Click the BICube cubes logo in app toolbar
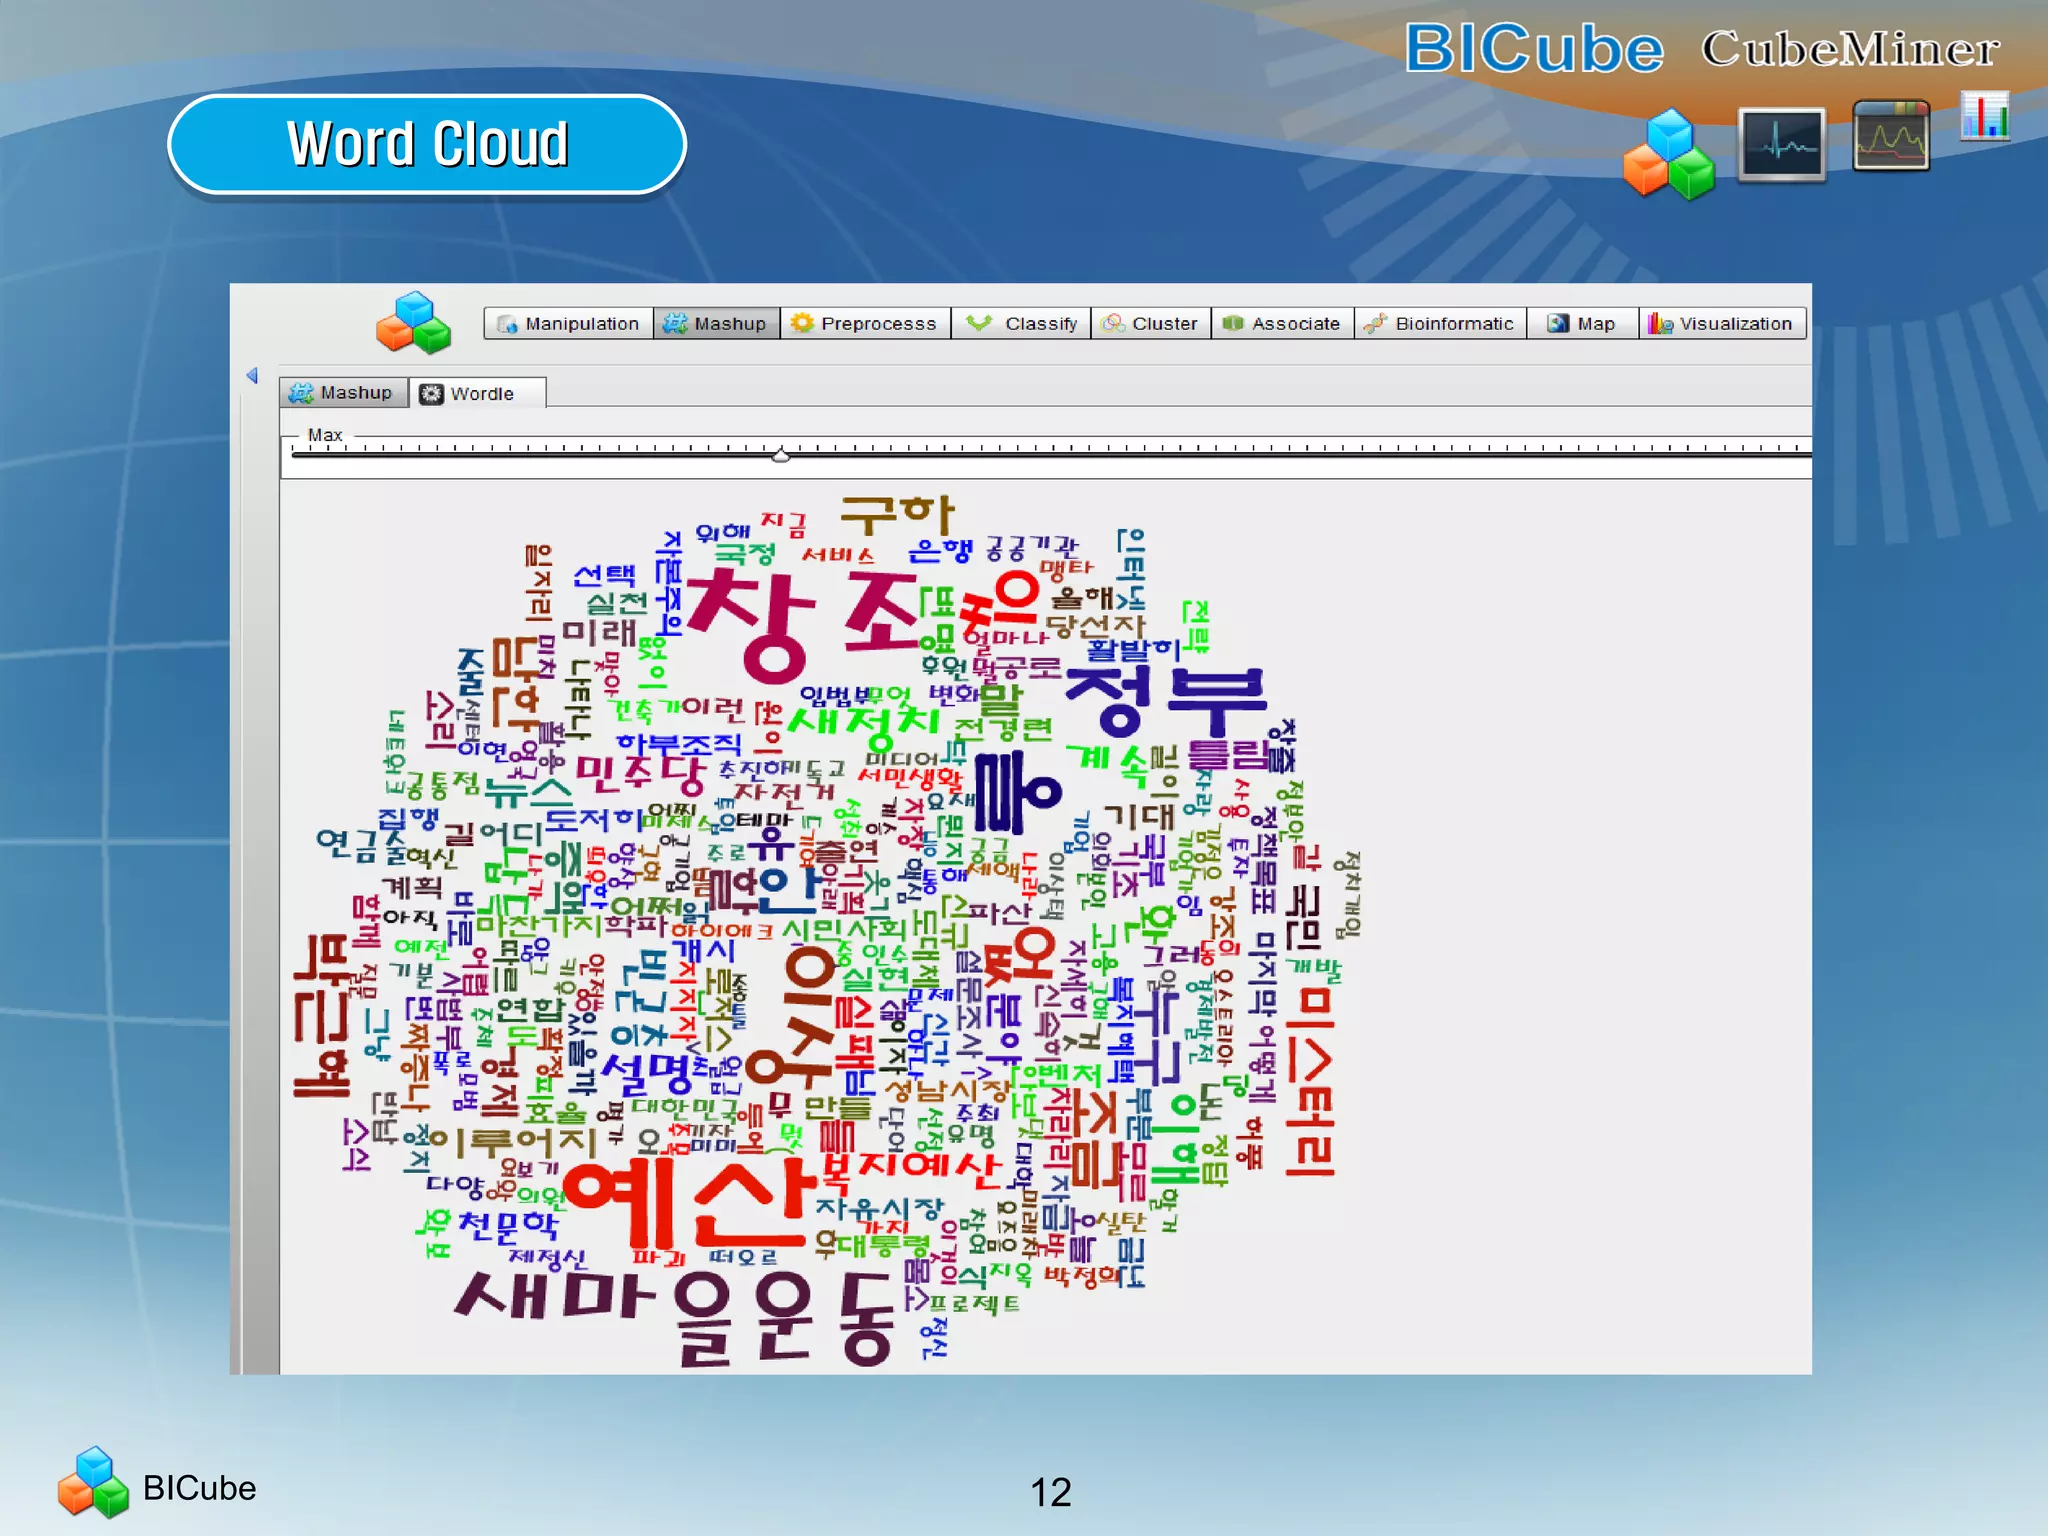This screenshot has width=2048, height=1536. 413,322
